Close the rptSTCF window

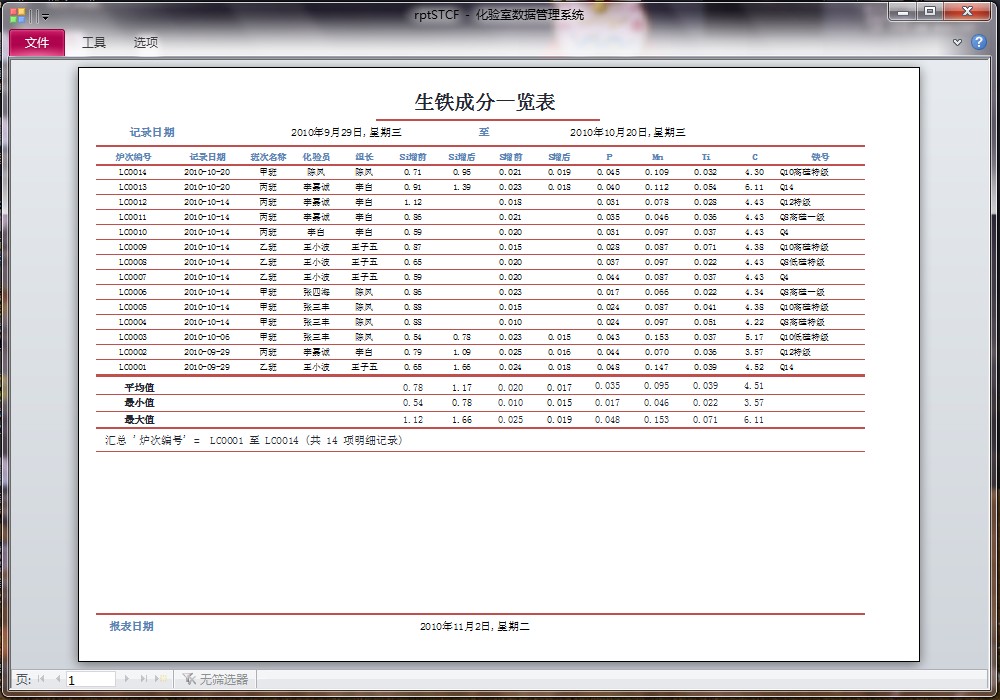tap(967, 12)
